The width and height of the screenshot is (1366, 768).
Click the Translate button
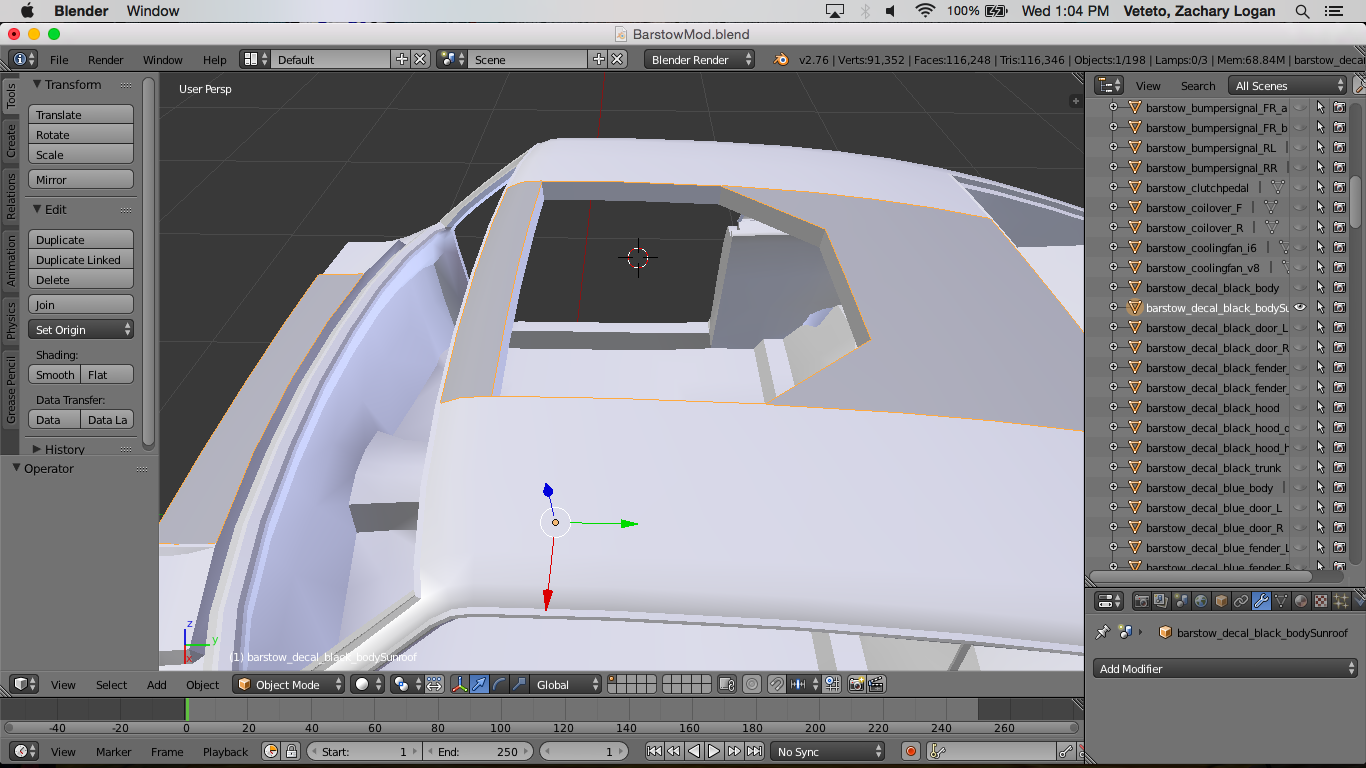click(x=81, y=114)
